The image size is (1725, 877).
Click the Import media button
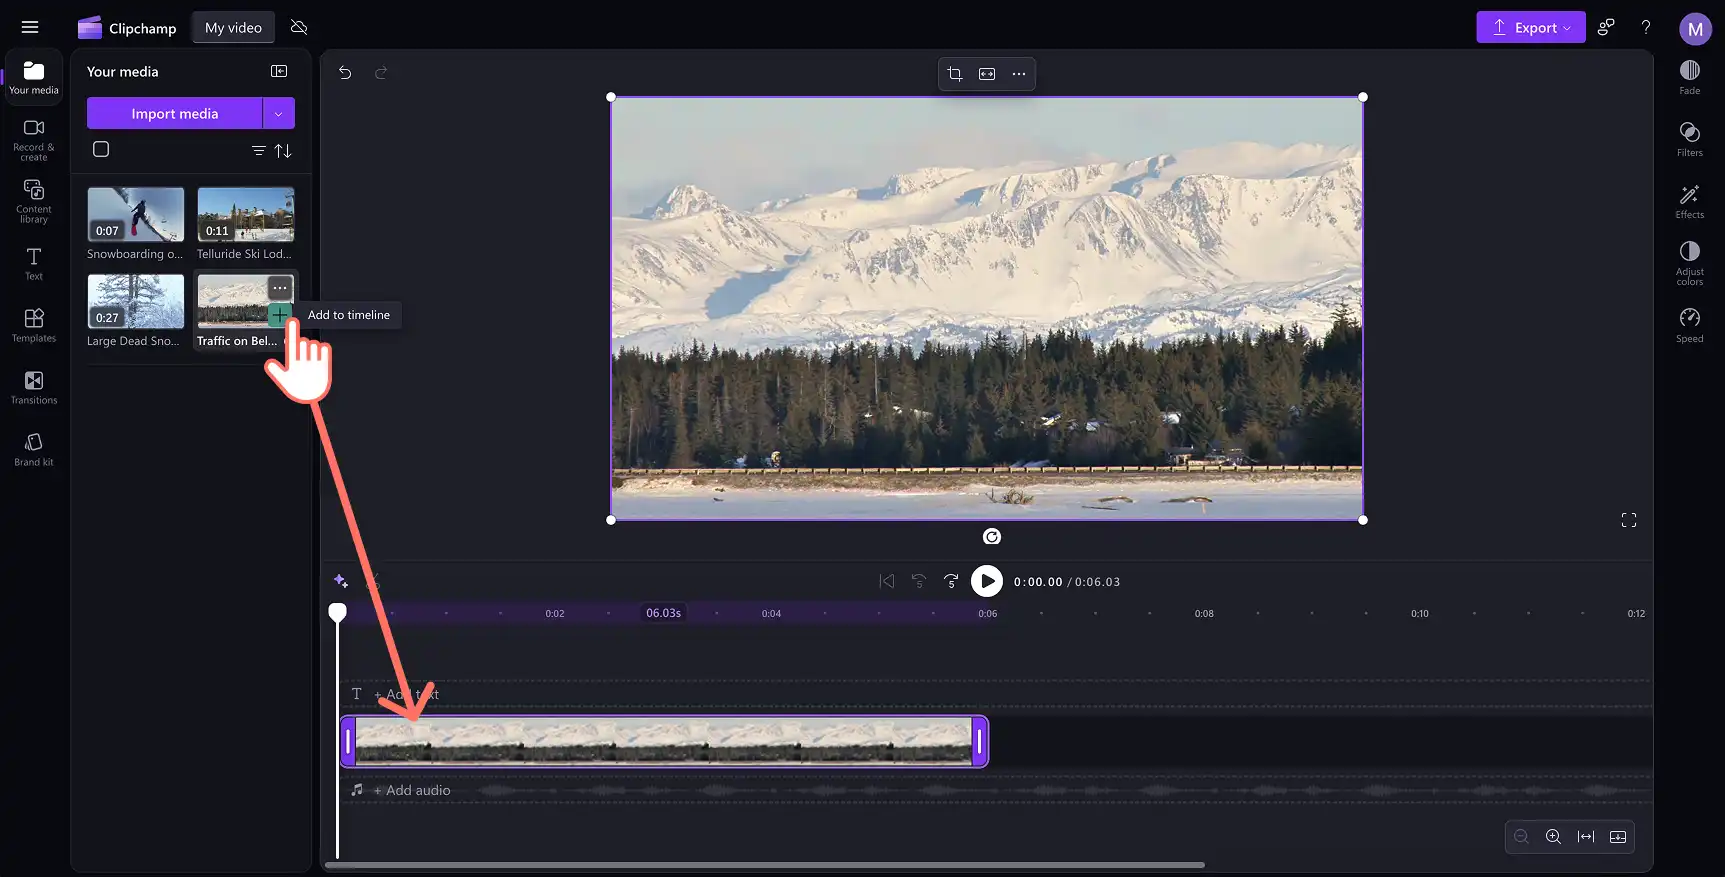point(174,113)
